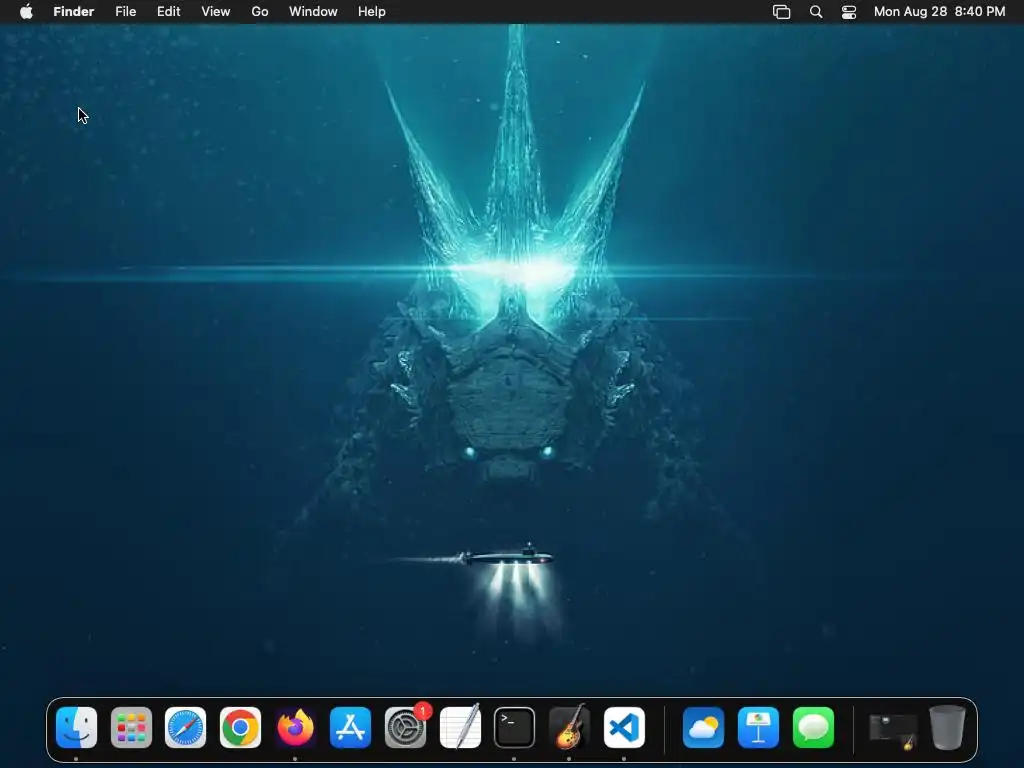Open the Help menu
Viewport: 1024px width, 768px height.
[372, 11]
